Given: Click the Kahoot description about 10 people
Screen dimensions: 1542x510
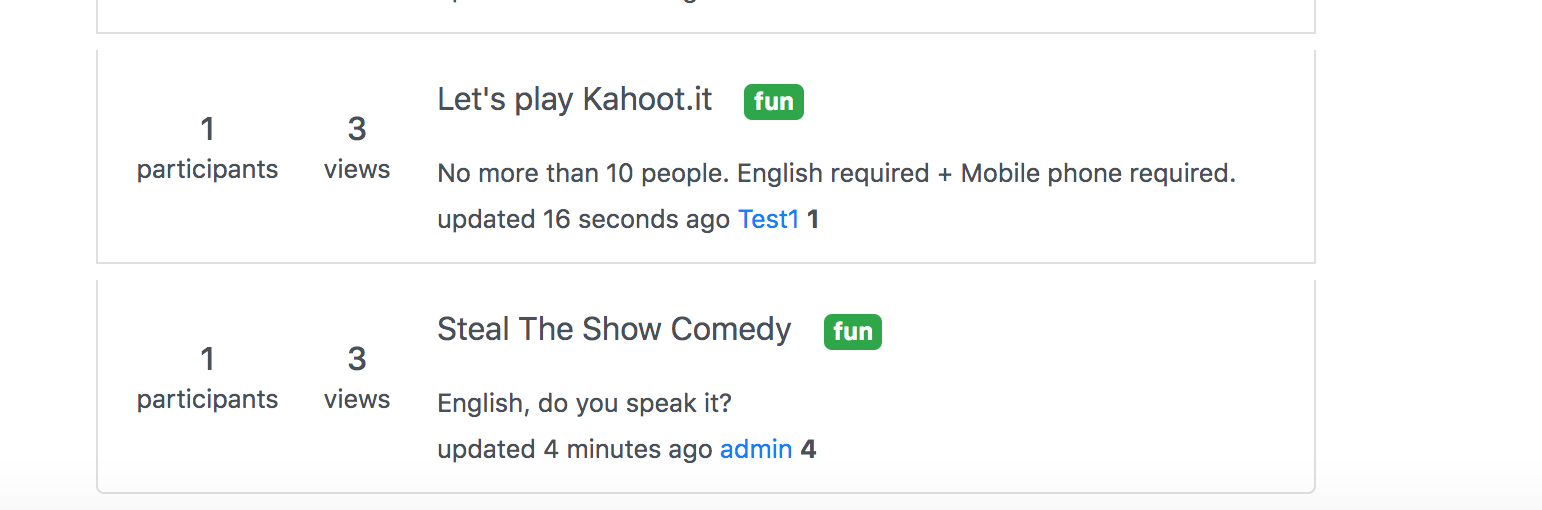Looking at the screenshot, I should (x=836, y=174).
